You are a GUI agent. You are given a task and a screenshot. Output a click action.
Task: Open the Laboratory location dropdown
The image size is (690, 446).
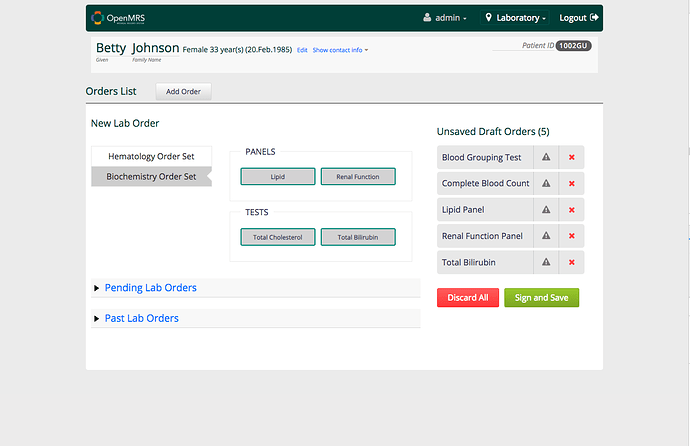(x=515, y=18)
